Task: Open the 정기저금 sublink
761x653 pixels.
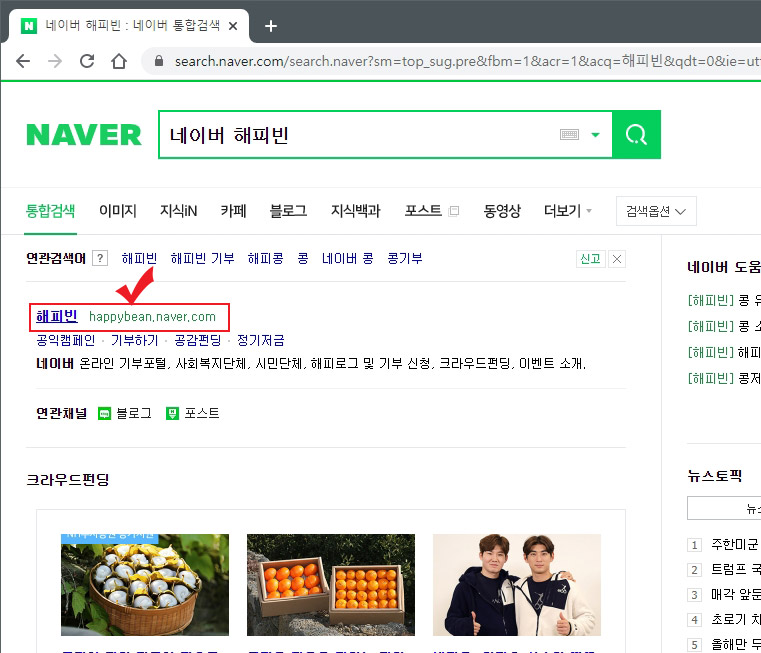Action: pos(261,340)
